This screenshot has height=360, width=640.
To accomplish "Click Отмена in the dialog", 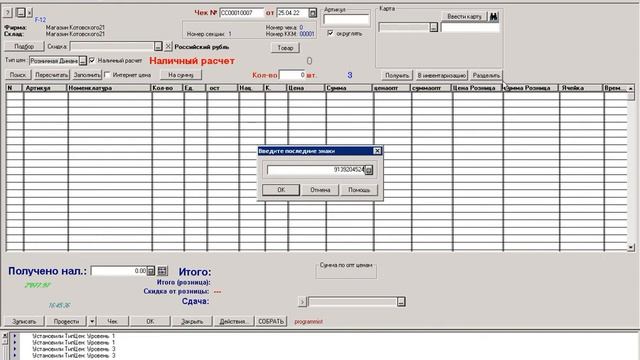I will tap(320, 190).
